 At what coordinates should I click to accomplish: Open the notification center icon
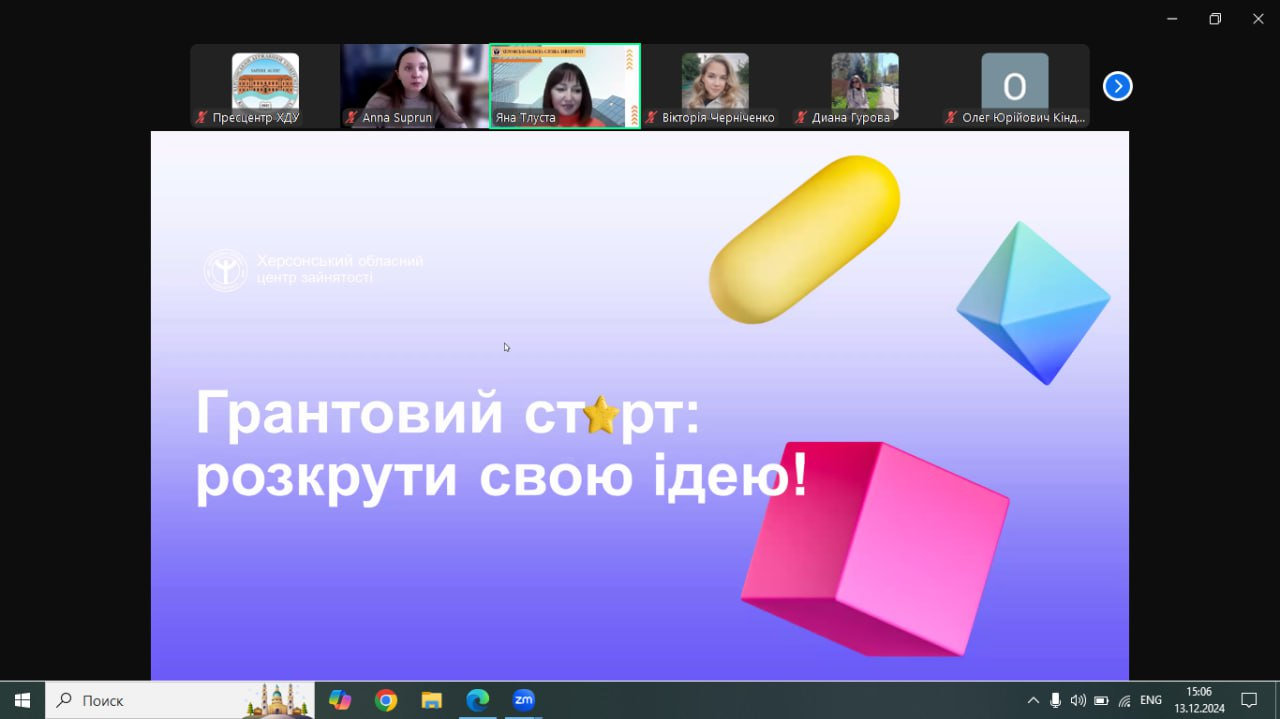tap(1249, 700)
